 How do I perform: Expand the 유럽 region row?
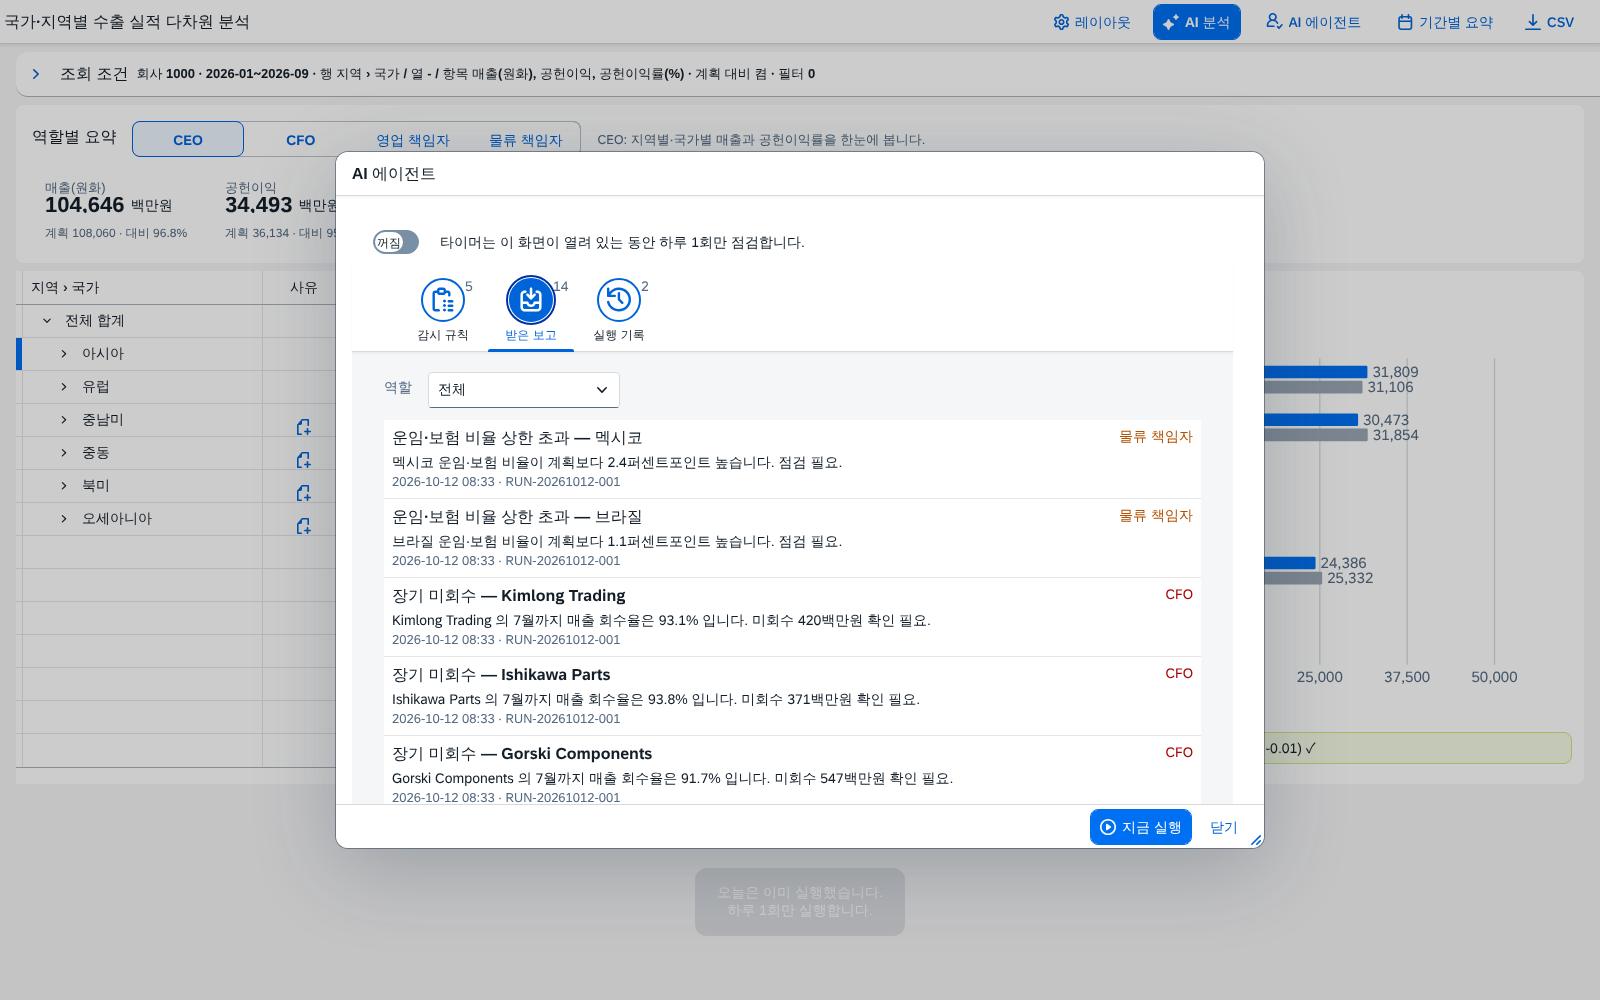(64, 387)
